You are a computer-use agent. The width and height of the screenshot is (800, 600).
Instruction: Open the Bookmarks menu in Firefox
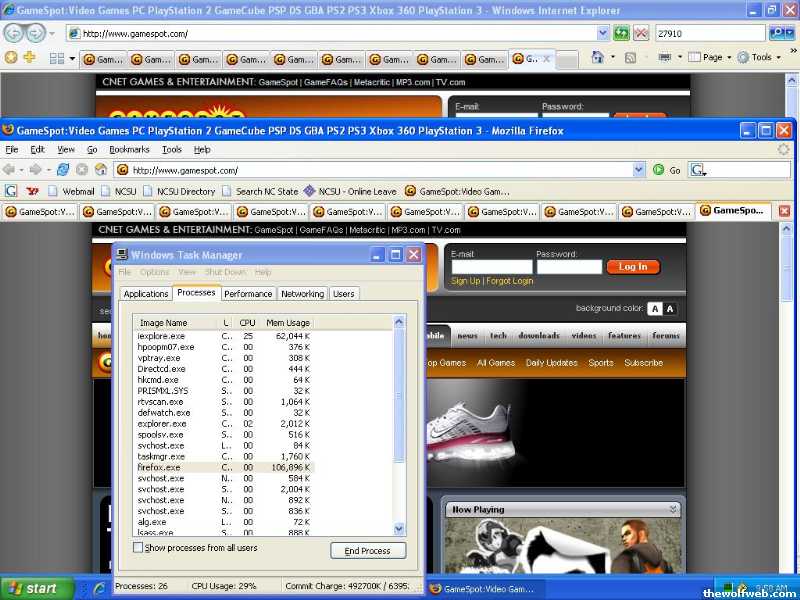[x=129, y=149]
